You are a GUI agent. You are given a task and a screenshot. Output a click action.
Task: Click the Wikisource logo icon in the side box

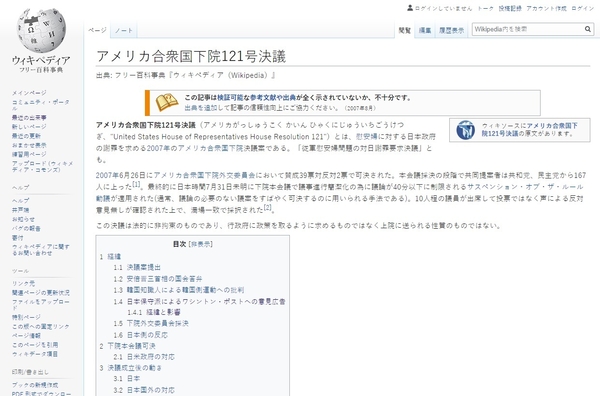(x=465, y=130)
